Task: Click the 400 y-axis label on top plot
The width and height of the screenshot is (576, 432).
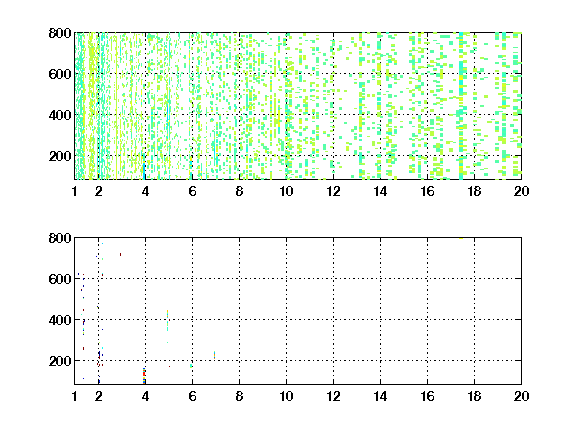Action: (60, 115)
